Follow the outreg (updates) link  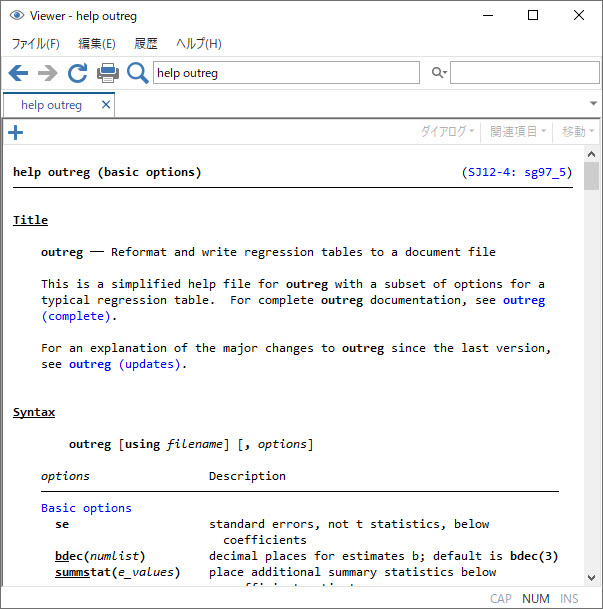pos(125,364)
